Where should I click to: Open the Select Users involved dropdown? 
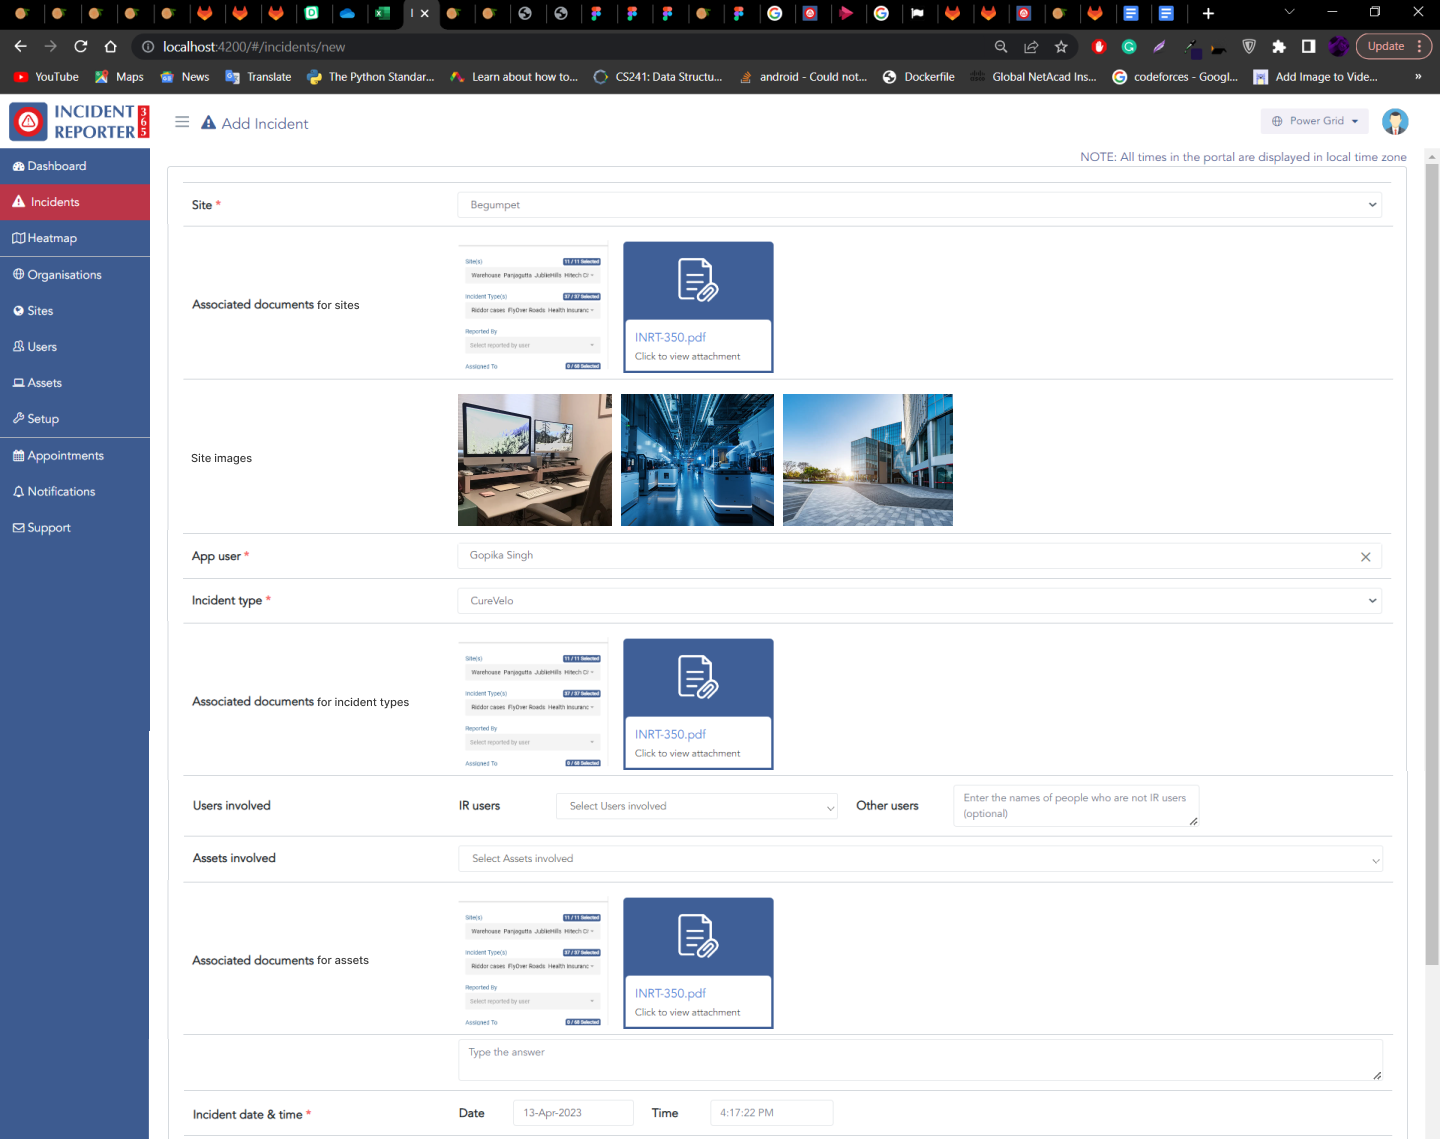697,806
